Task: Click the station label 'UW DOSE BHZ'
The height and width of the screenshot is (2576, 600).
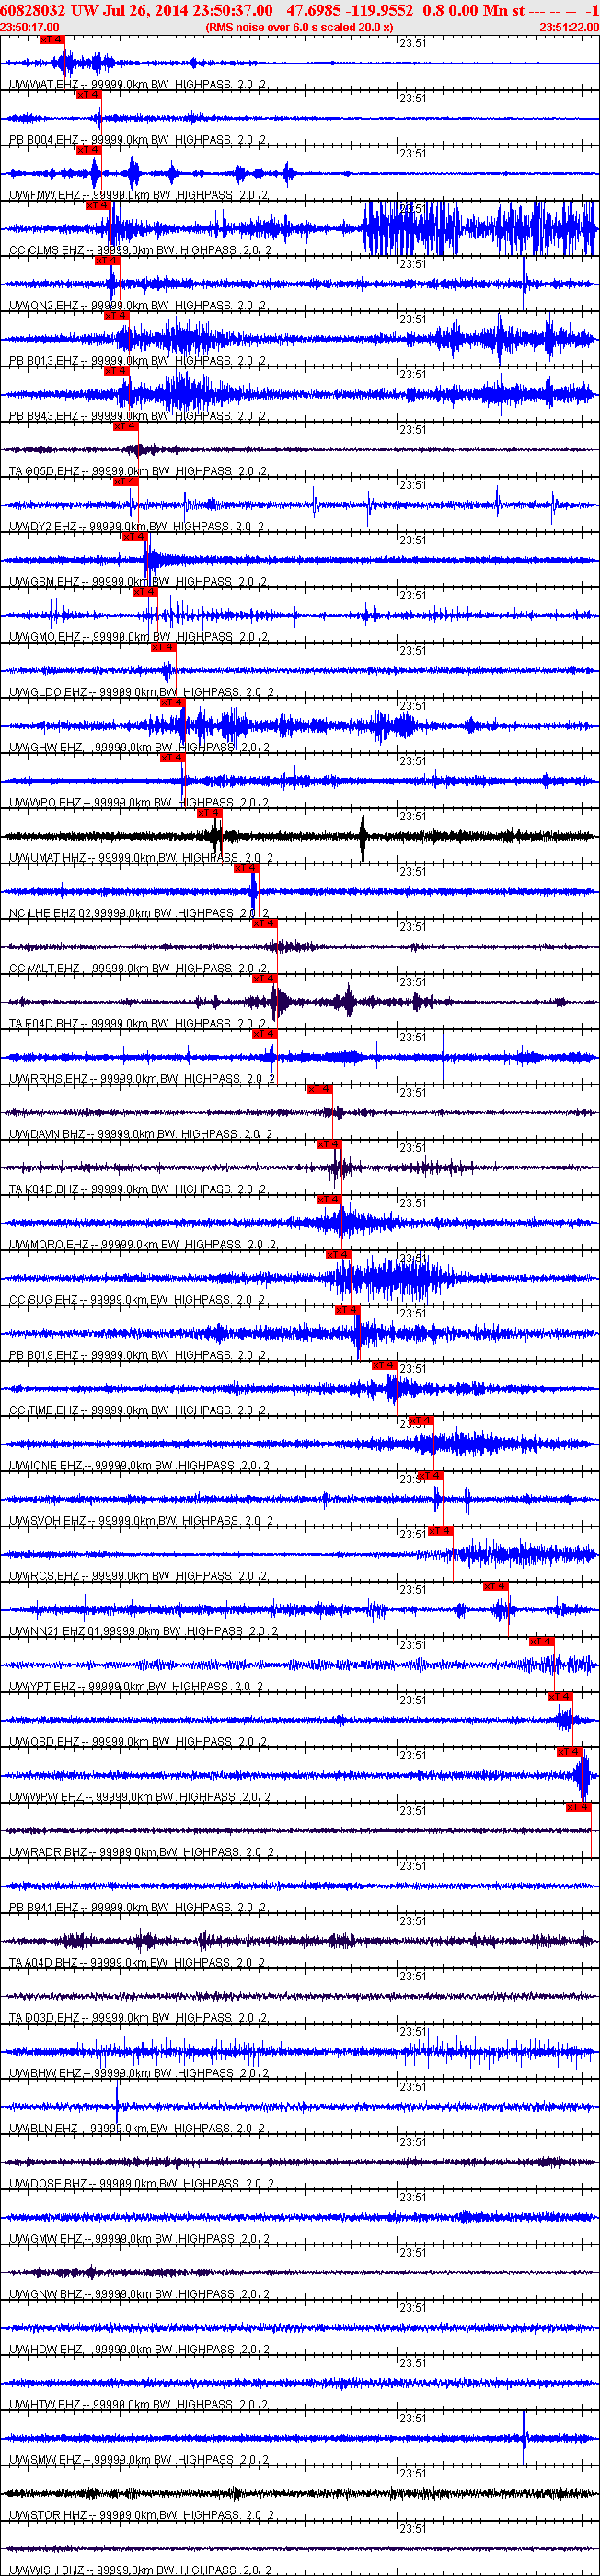Action: coord(48,2183)
